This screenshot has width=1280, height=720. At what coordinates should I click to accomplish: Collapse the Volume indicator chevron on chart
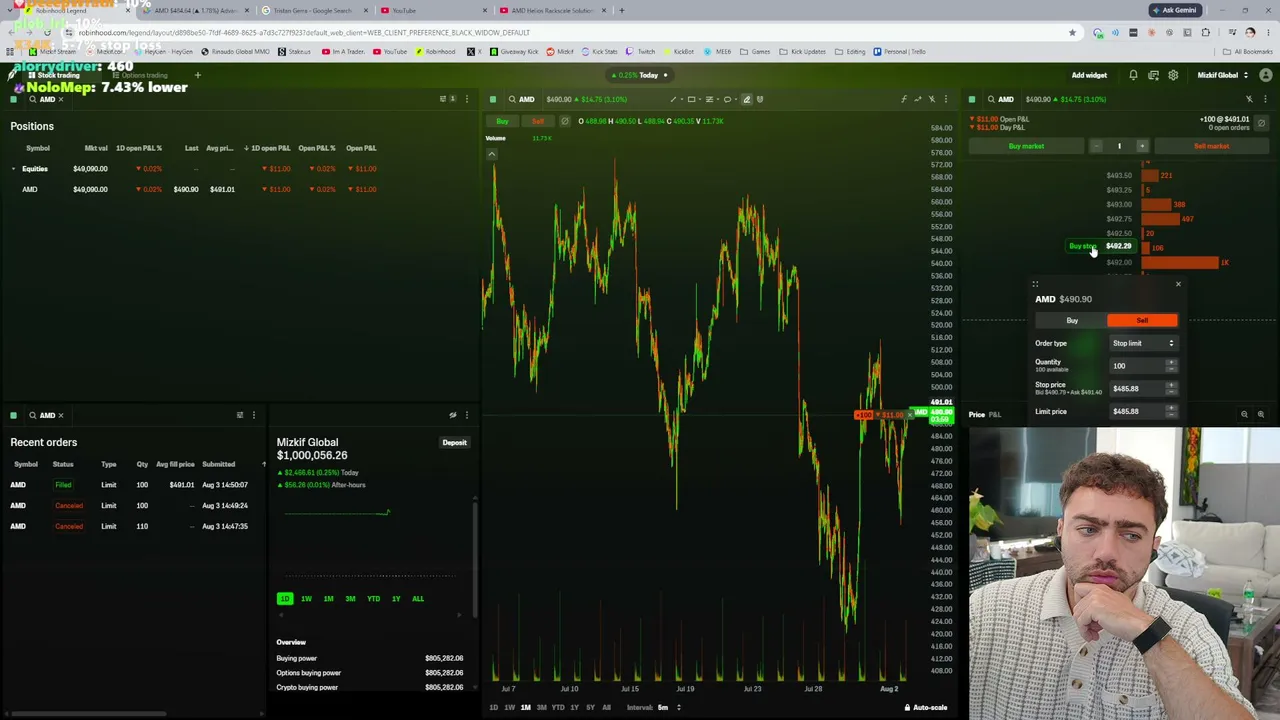(x=491, y=154)
